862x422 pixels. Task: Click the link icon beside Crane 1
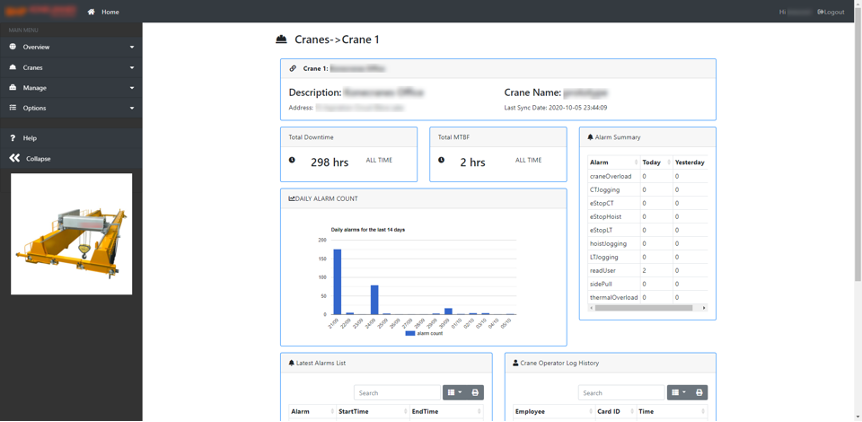293,69
